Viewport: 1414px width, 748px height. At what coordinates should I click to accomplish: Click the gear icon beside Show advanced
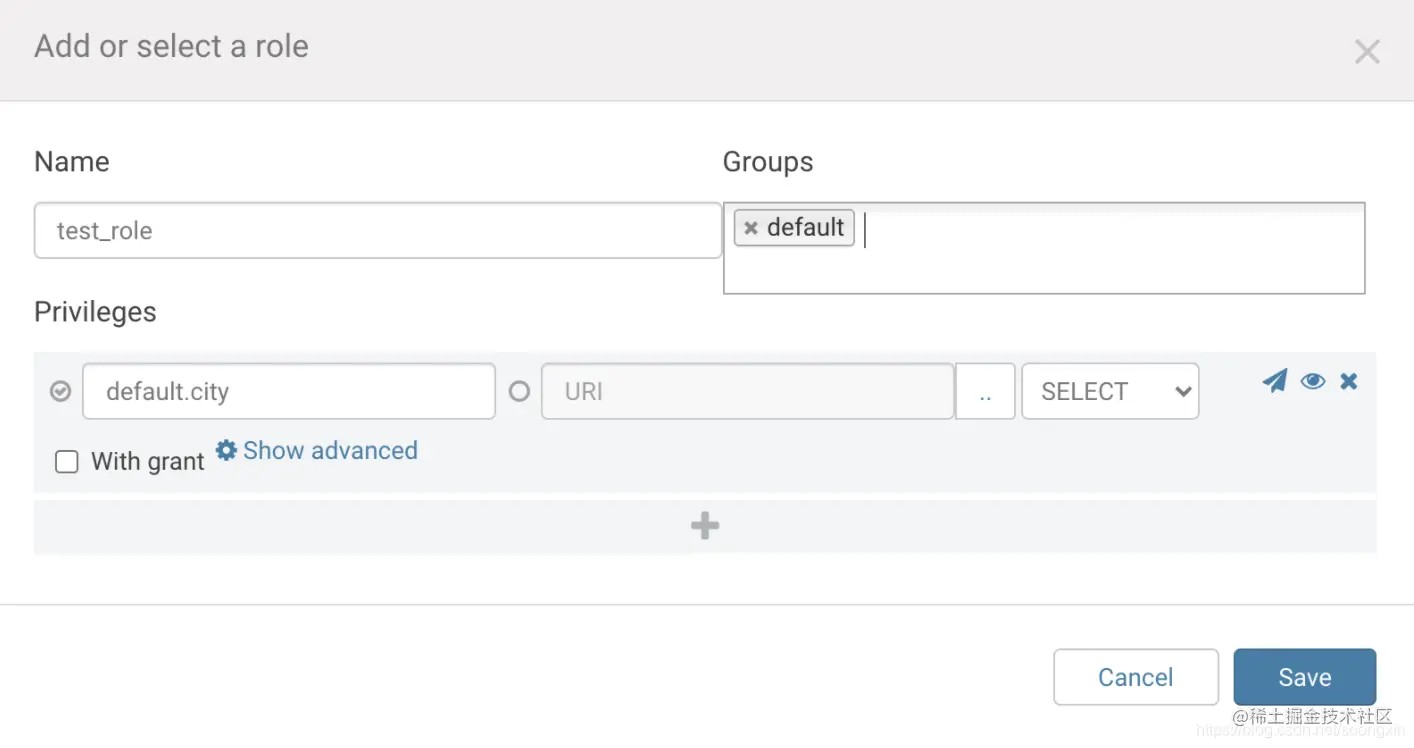pos(227,451)
